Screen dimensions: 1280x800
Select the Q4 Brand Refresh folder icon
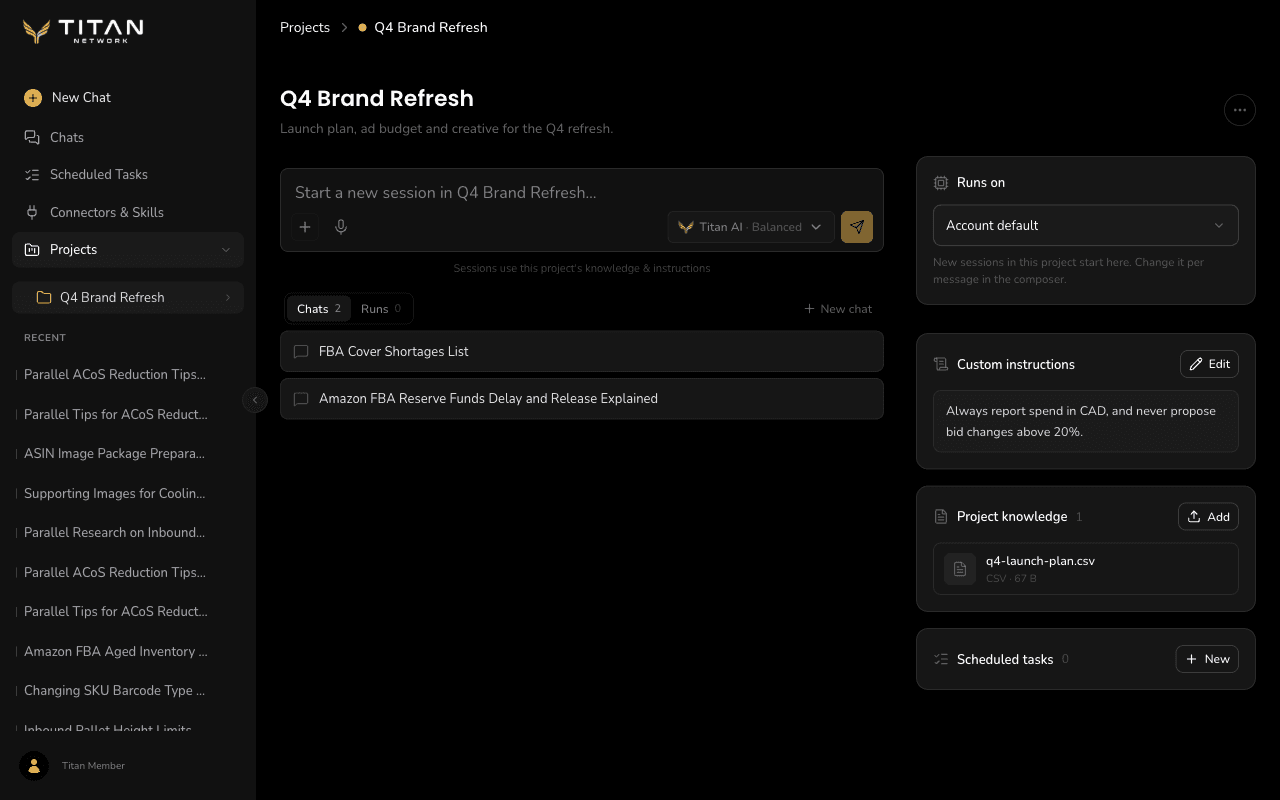coord(43,297)
